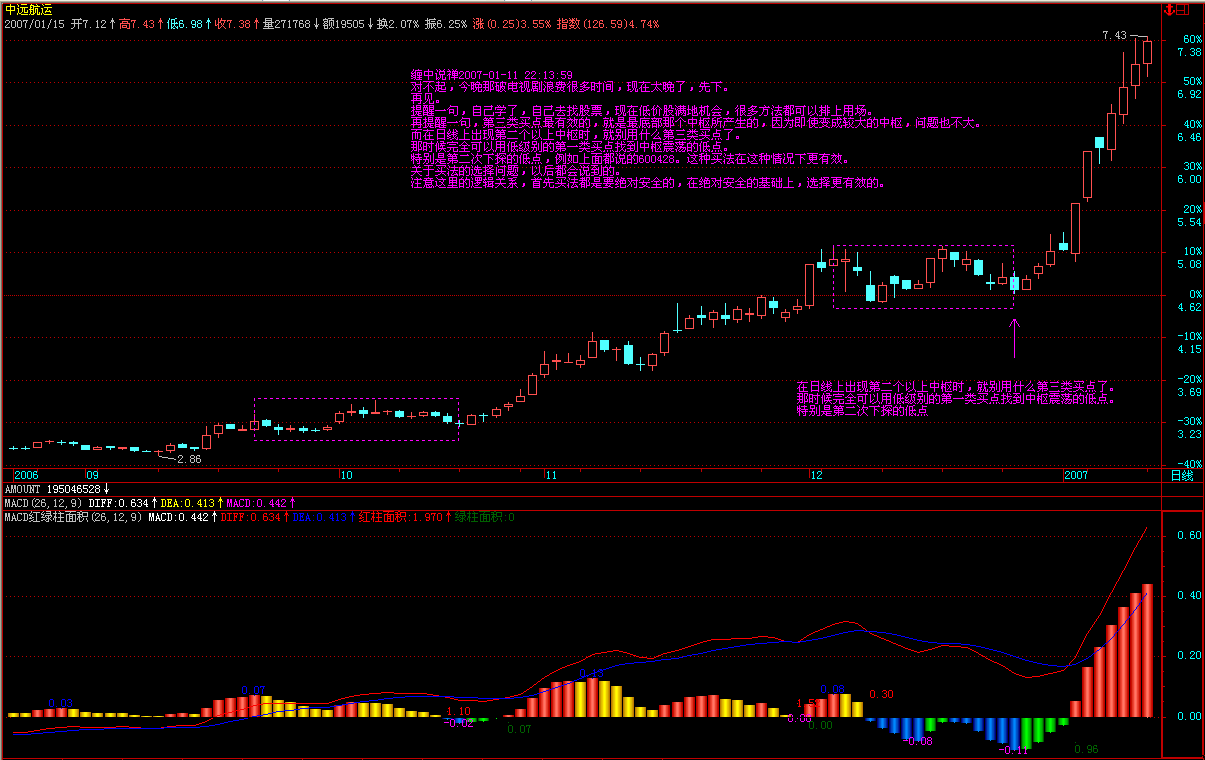
Task: Click the red anchor icon at top-right
Action: pos(1167,9)
